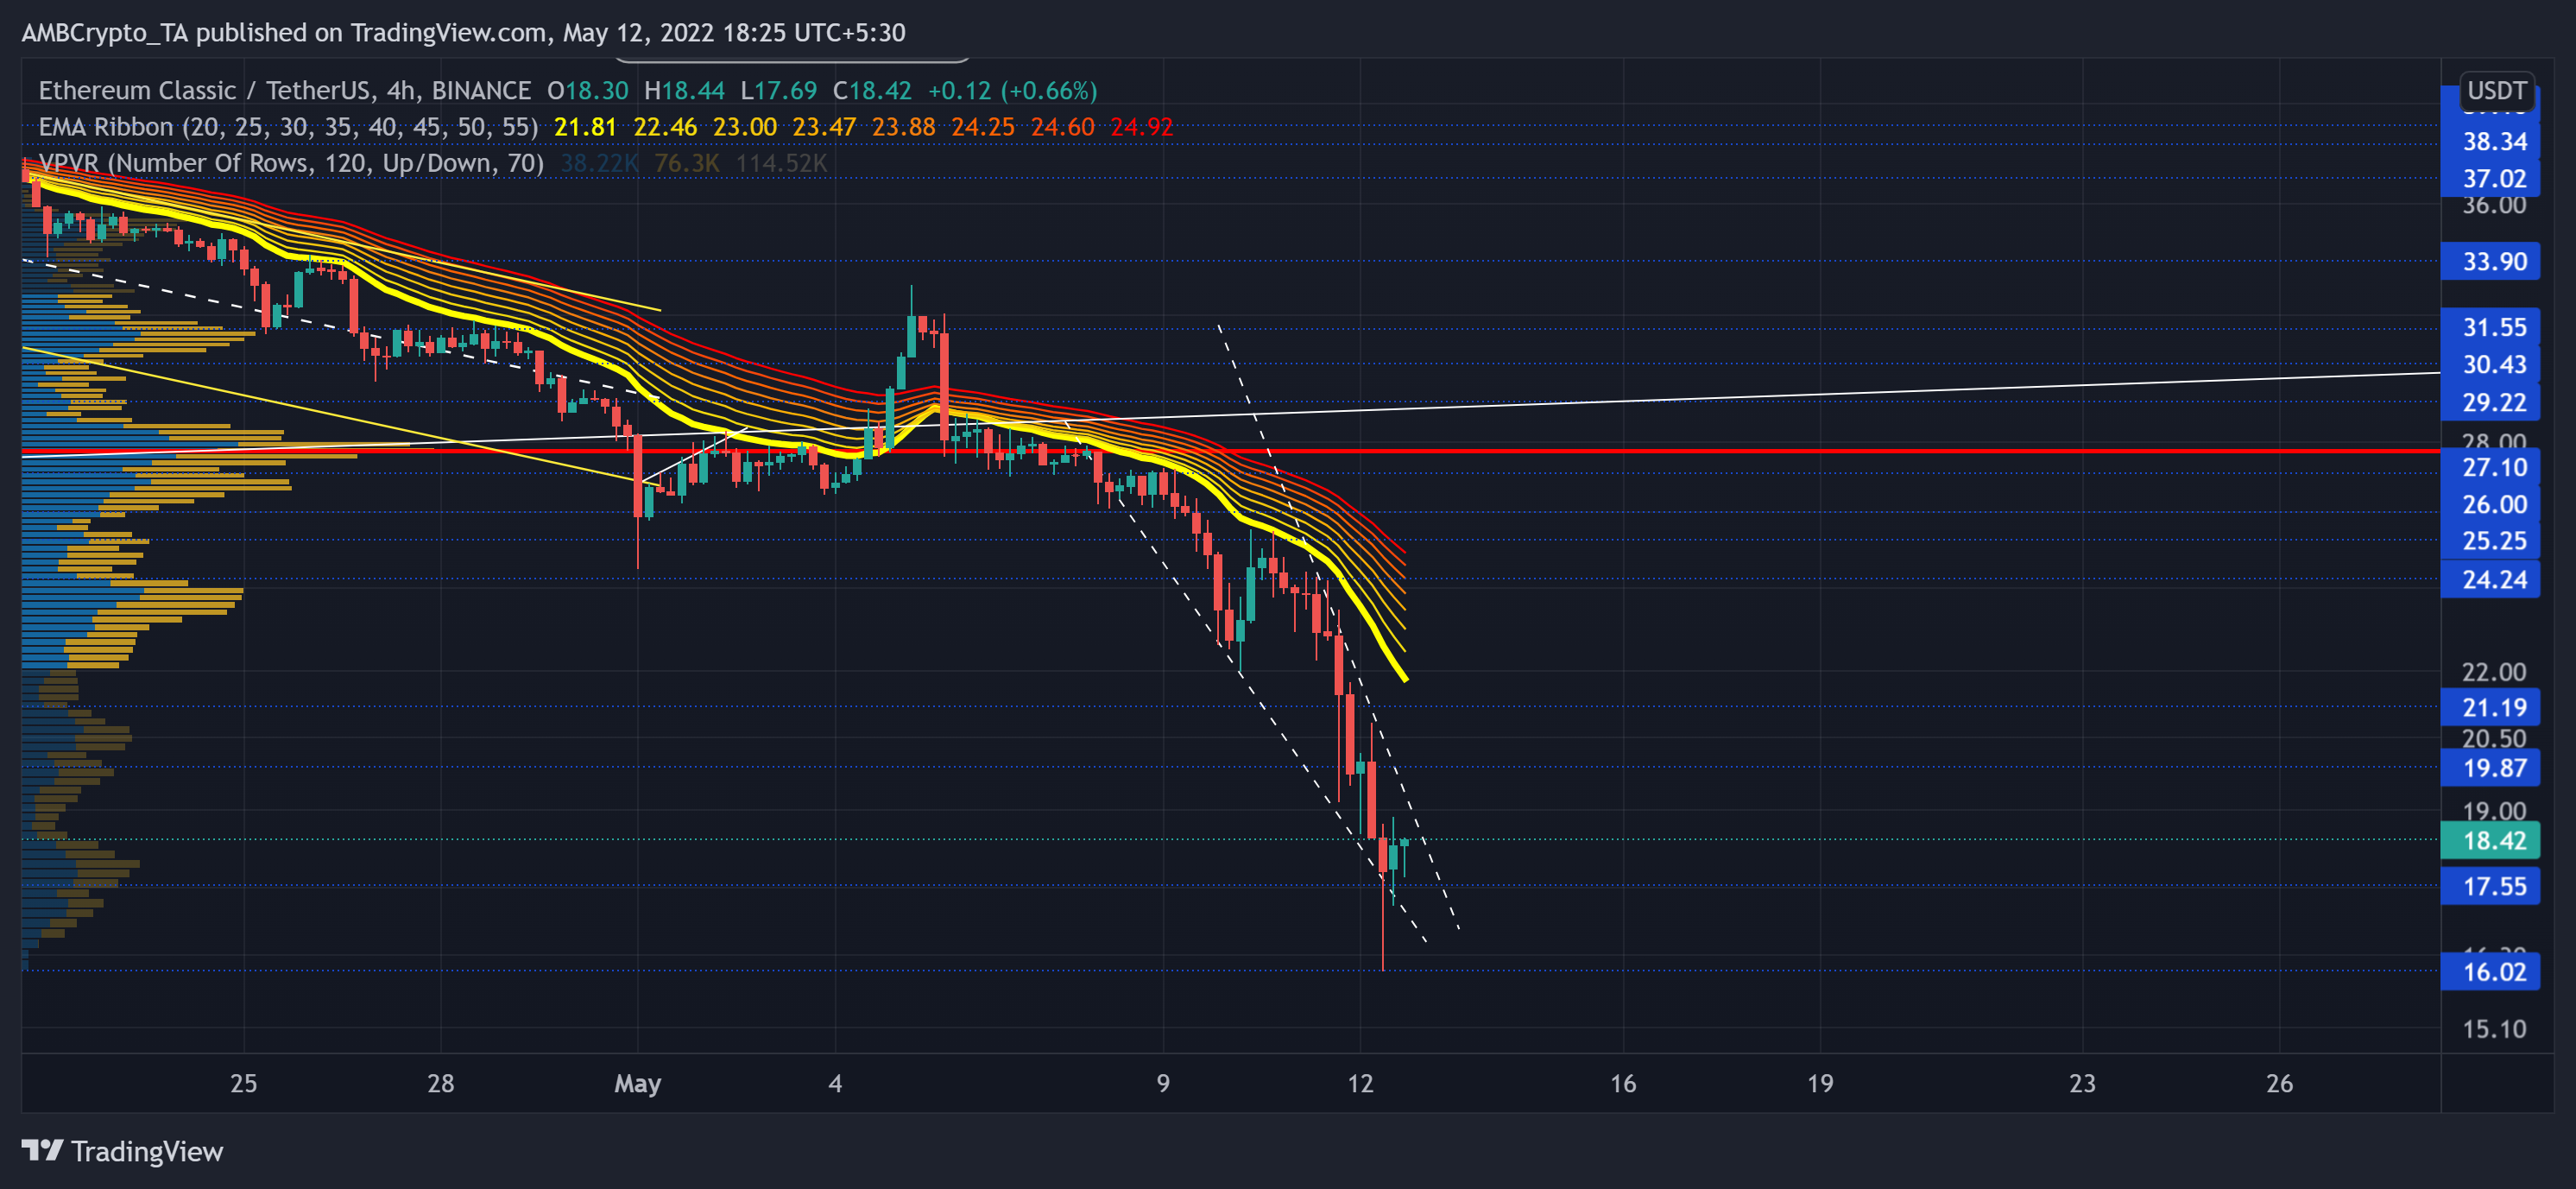Image resolution: width=2576 pixels, height=1189 pixels.
Task: Click the 16 date on time axis
Action: point(1623,1084)
